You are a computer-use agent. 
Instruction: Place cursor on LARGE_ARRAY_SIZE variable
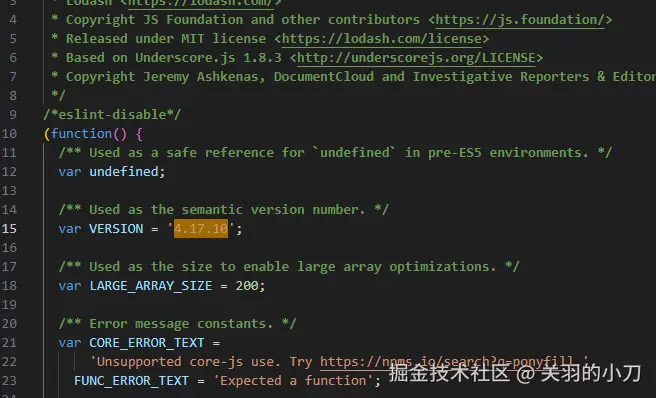[151, 286]
